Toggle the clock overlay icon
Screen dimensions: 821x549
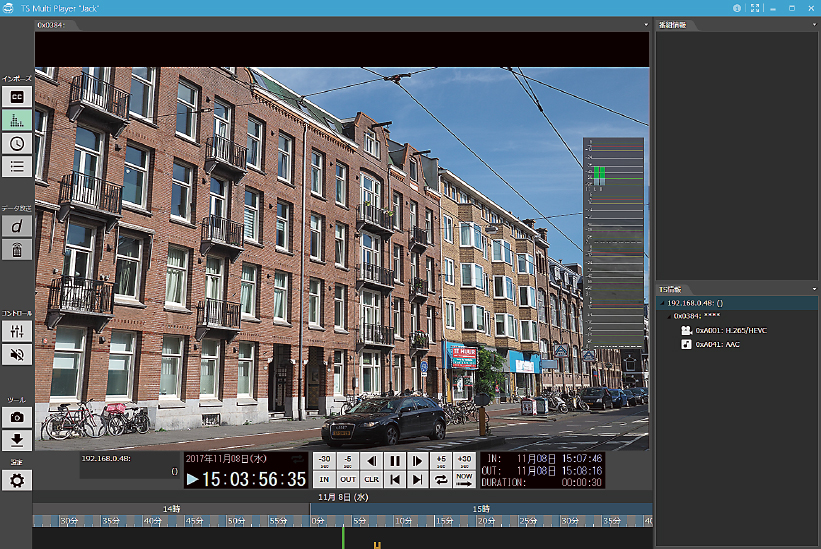17,143
